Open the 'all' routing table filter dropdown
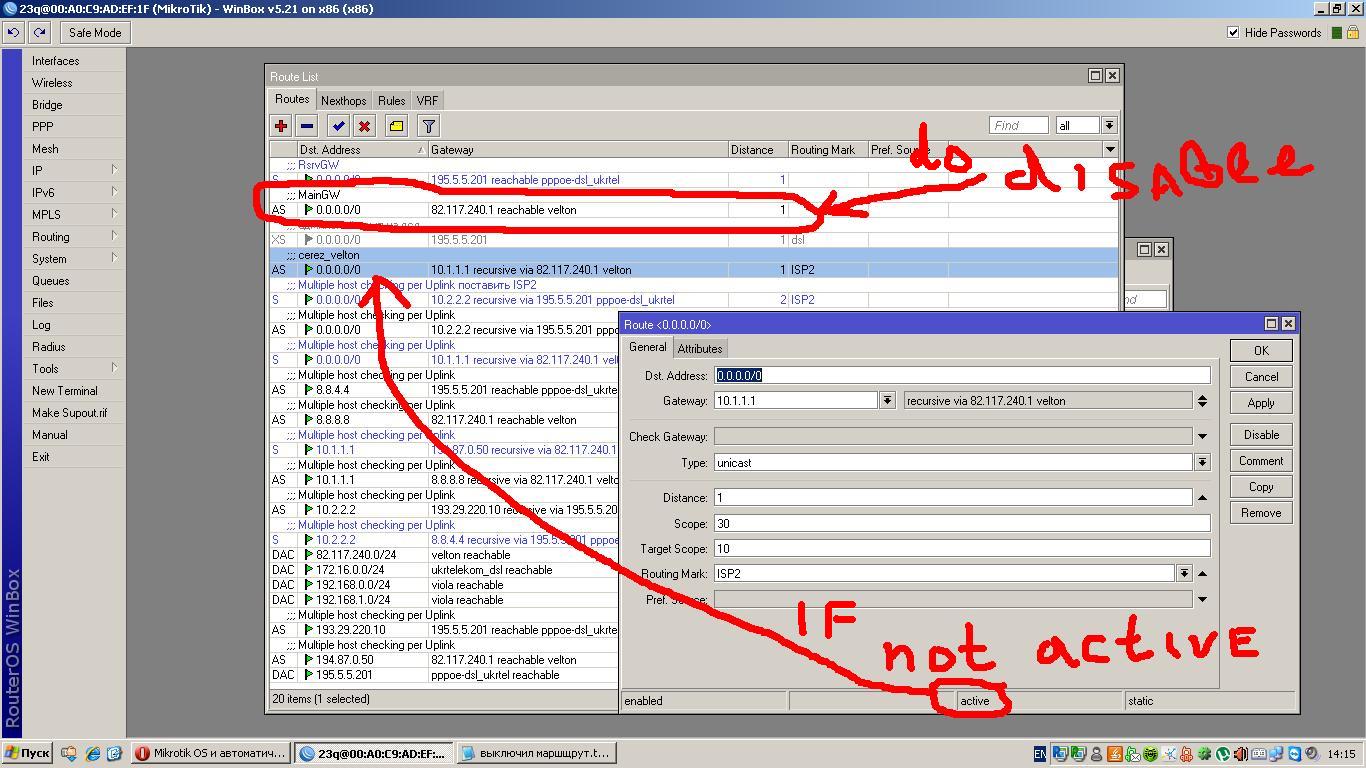This screenshot has width=1366, height=768. [1109, 126]
